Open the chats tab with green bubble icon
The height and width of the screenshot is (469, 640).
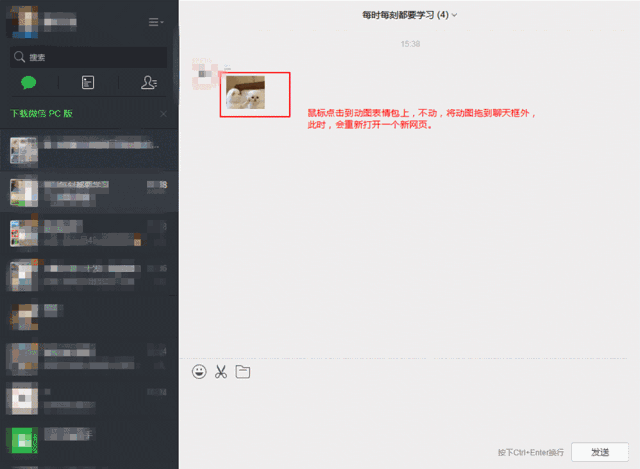(x=29, y=82)
